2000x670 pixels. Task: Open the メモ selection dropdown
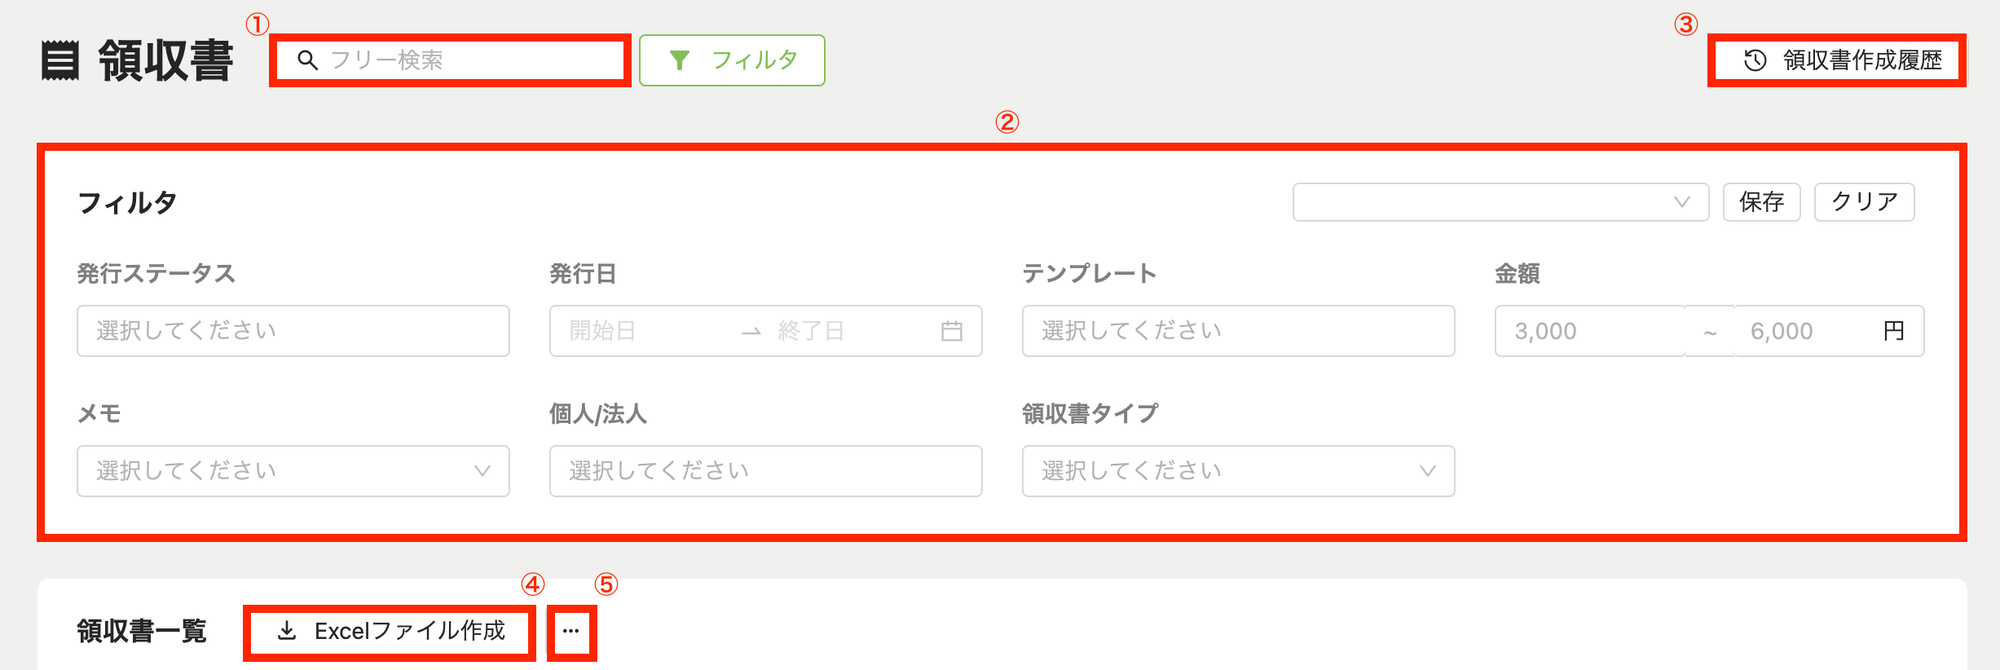coord(293,471)
